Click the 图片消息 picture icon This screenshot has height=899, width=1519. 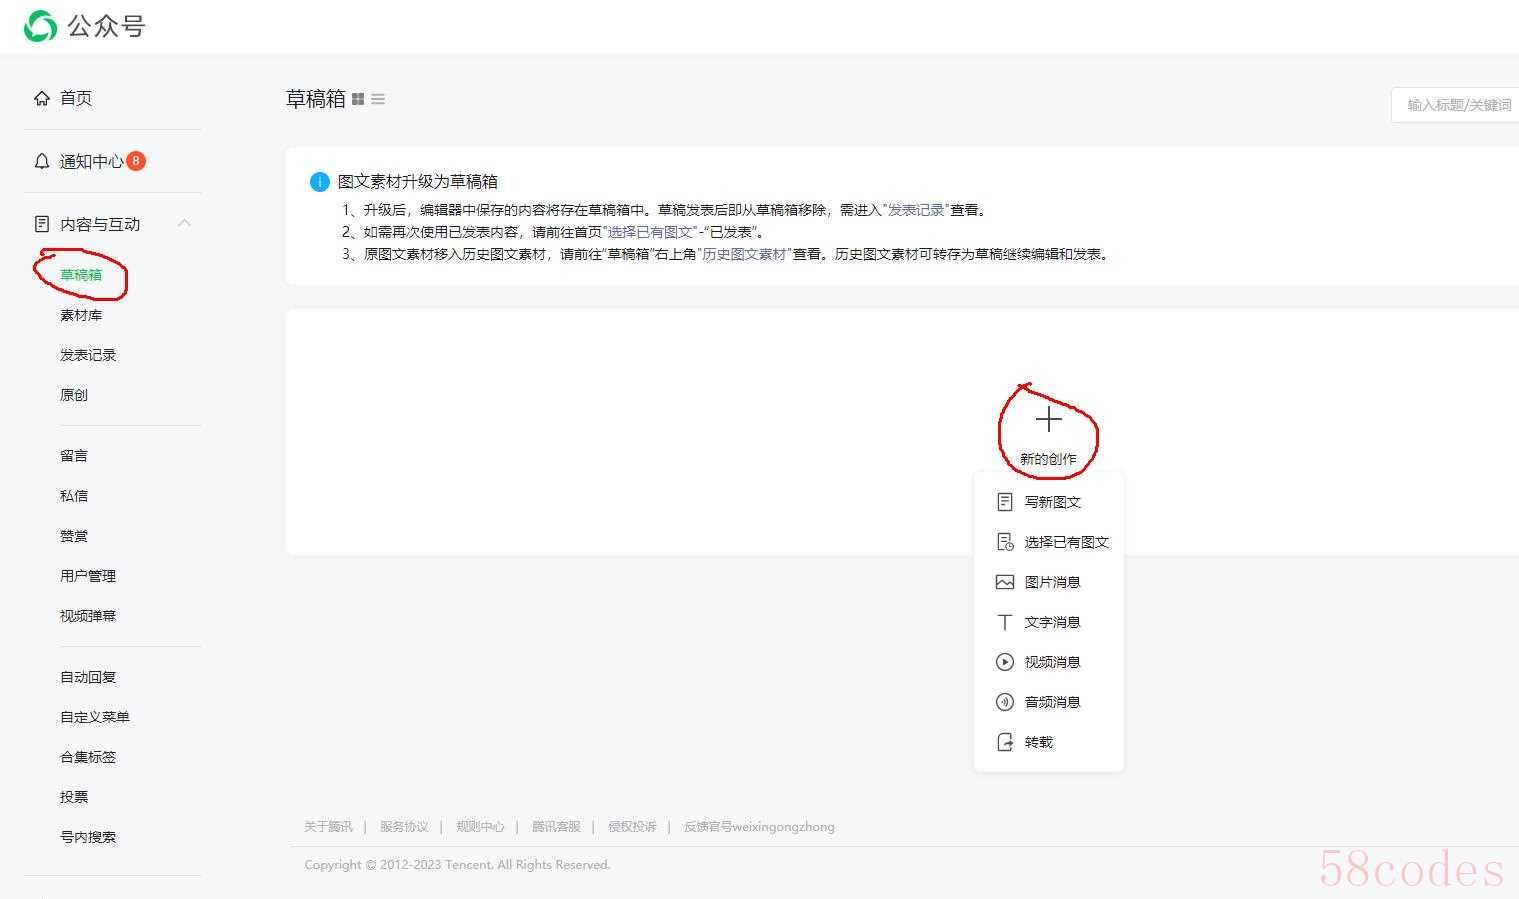(x=1005, y=582)
